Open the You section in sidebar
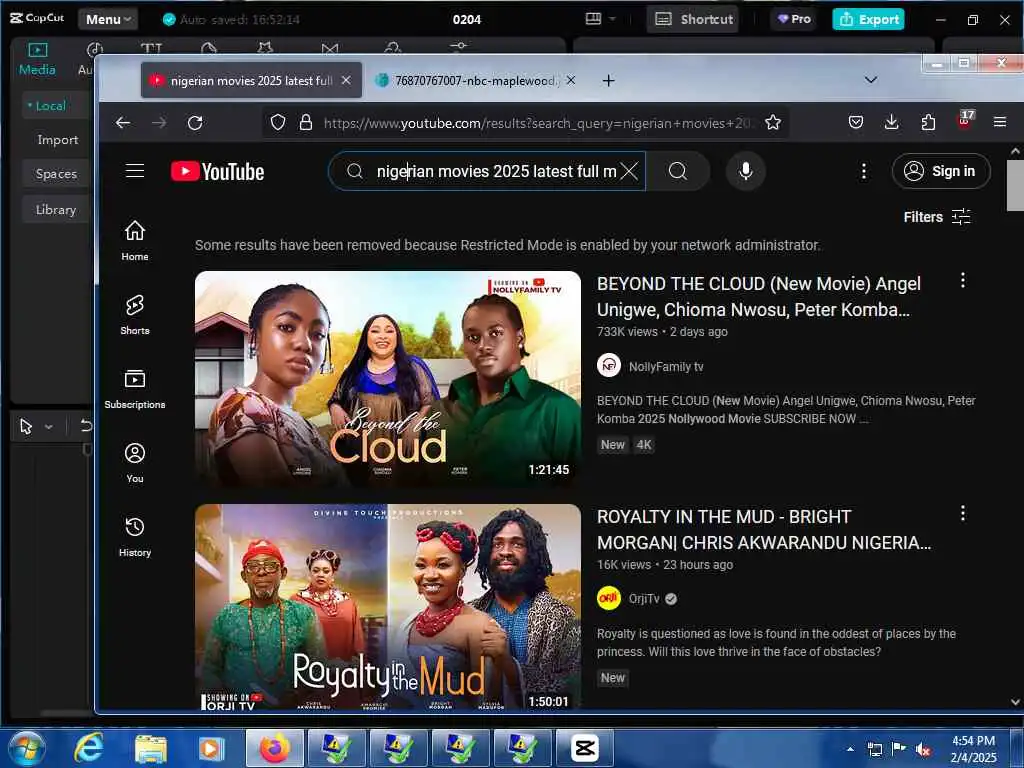The width and height of the screenshot is (1024, 768). [135, 462]
